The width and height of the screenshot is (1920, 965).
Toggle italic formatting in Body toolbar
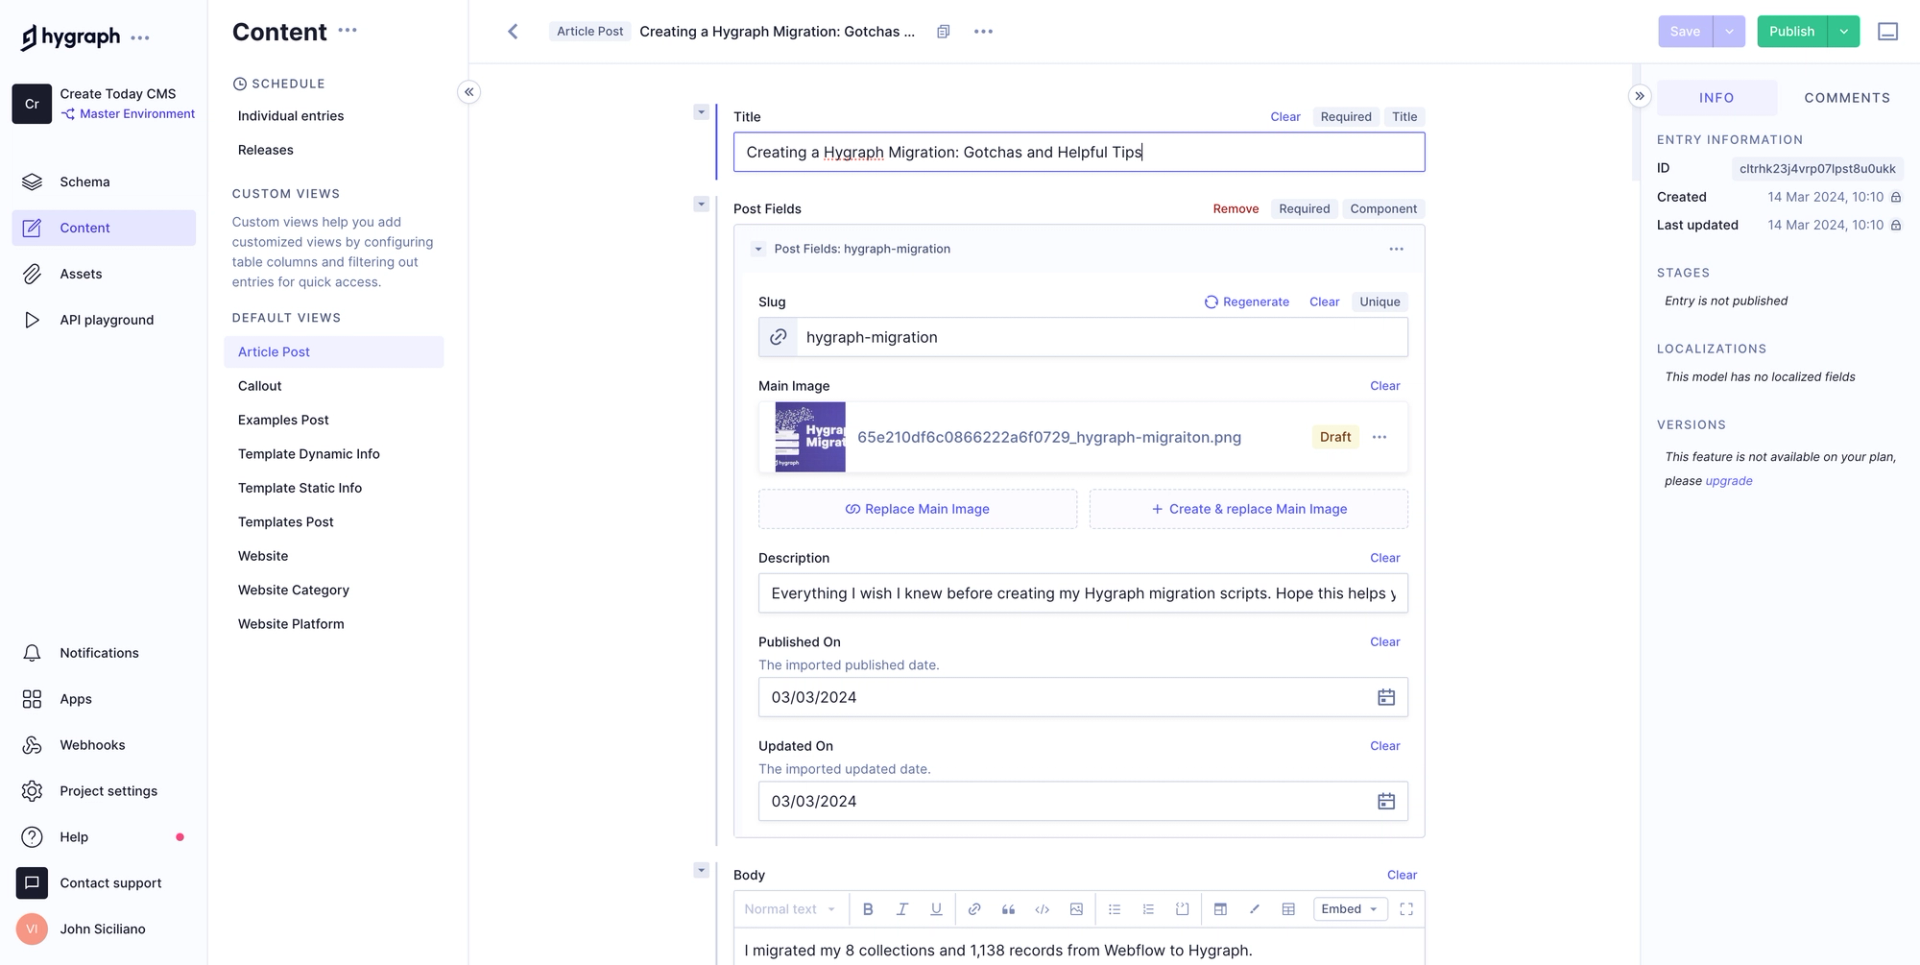902,909
